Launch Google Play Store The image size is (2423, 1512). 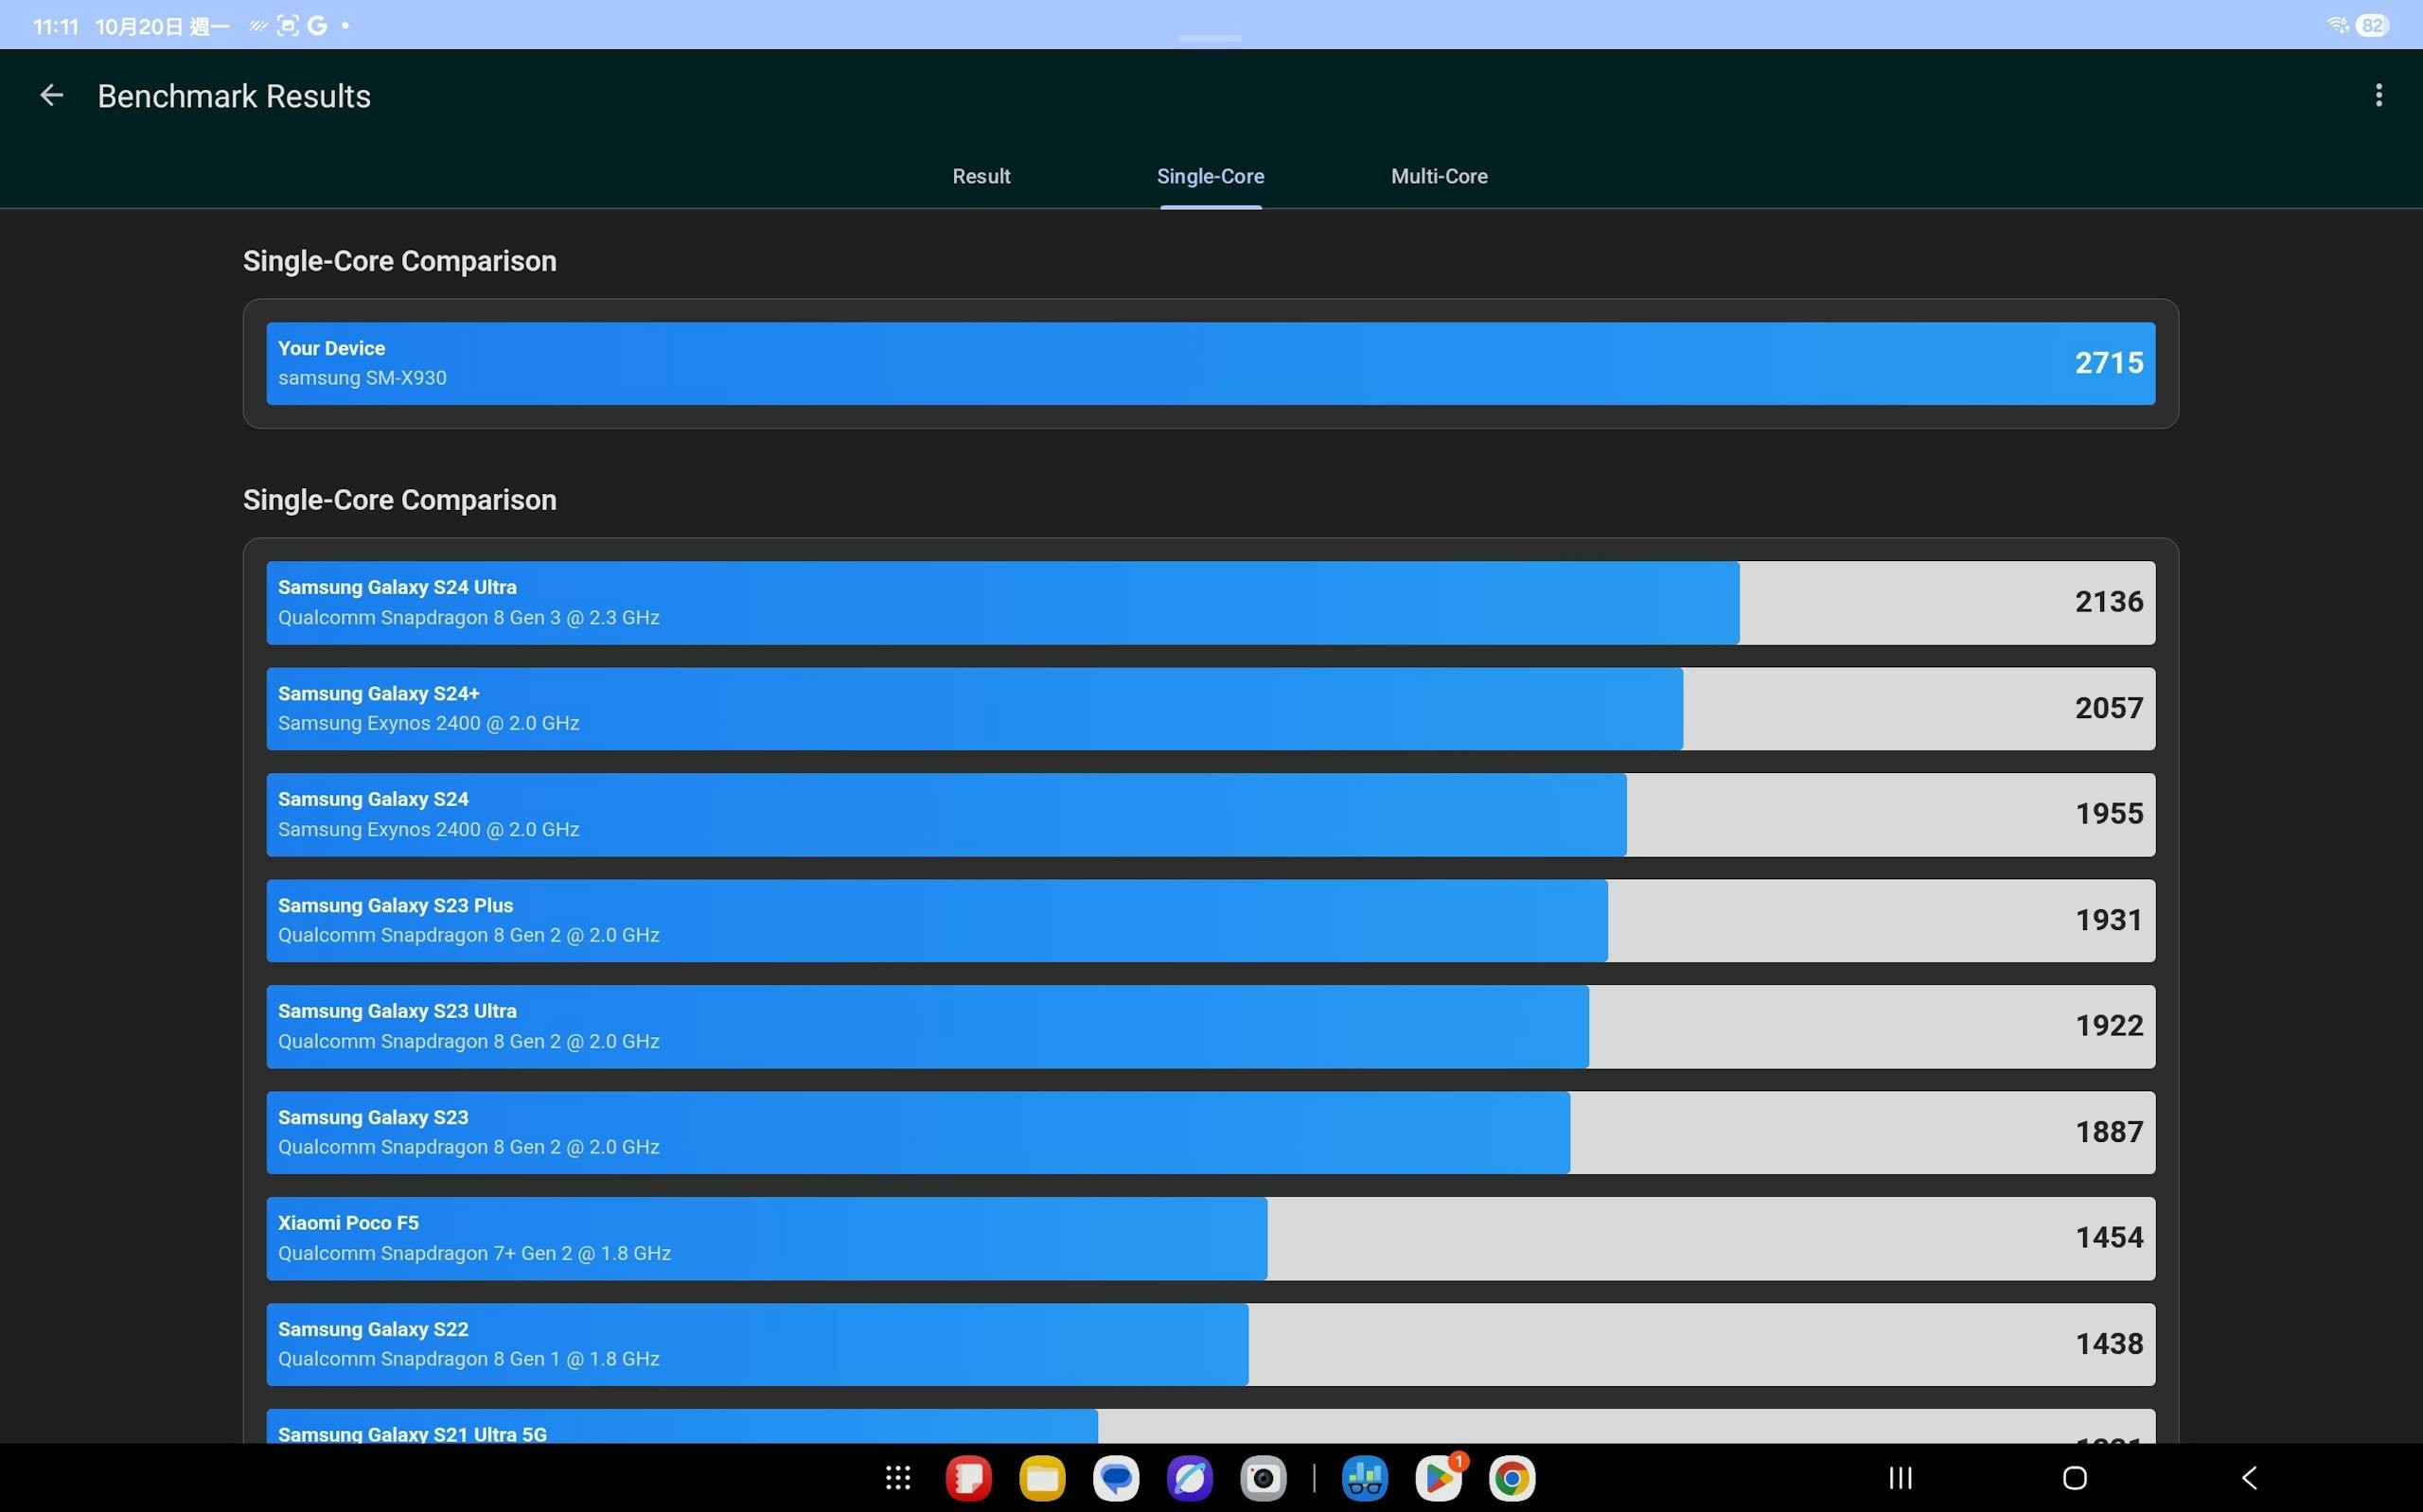coord(1439,1477)
